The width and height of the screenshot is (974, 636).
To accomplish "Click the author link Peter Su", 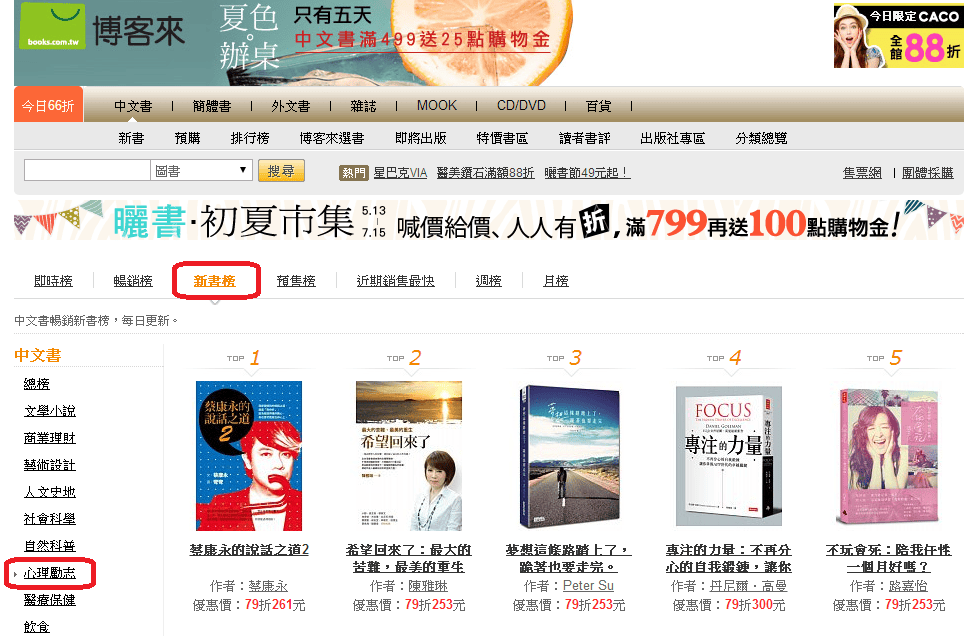I will point(588,586).
